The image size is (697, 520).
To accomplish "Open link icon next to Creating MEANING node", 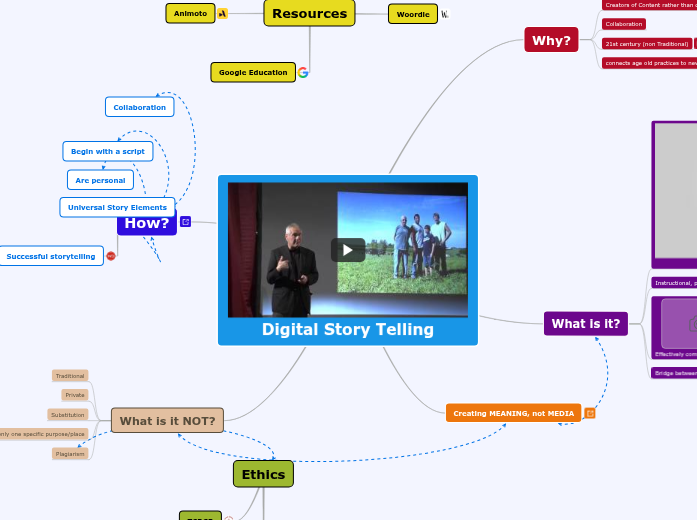I will [x=590, y=413].
